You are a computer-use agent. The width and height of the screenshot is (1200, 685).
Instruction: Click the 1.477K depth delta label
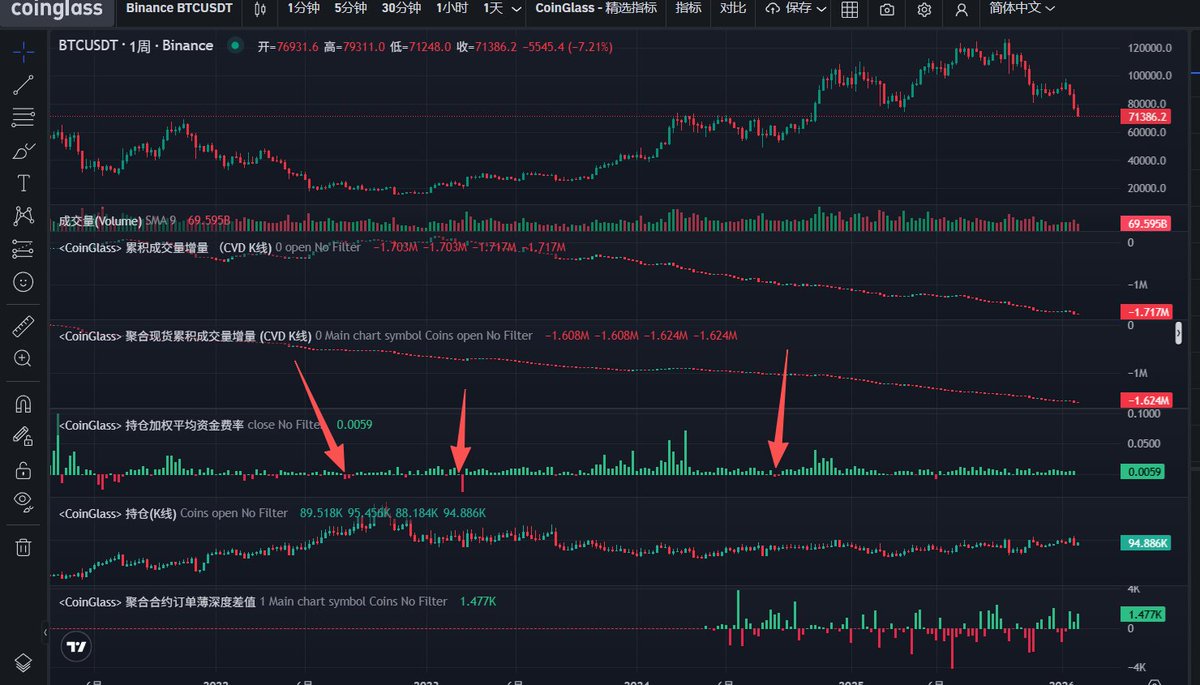[1142, 615]
